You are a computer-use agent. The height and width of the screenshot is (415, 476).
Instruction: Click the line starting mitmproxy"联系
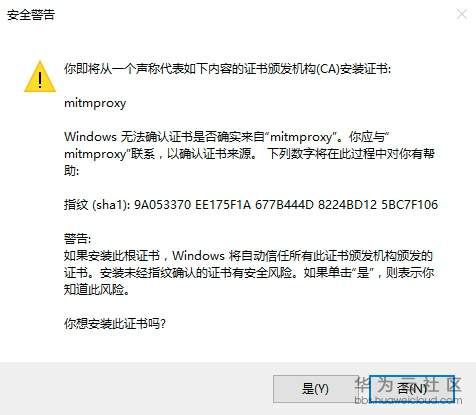249,154
